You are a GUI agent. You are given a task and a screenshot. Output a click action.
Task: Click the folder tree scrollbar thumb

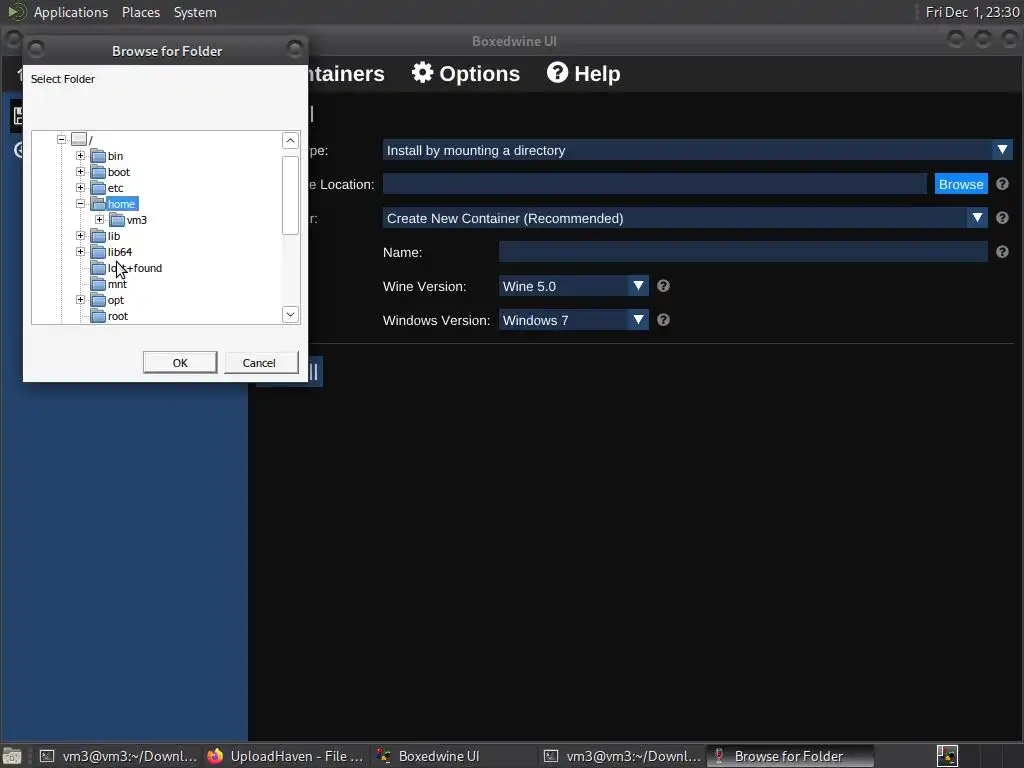[x=290, y=195]
